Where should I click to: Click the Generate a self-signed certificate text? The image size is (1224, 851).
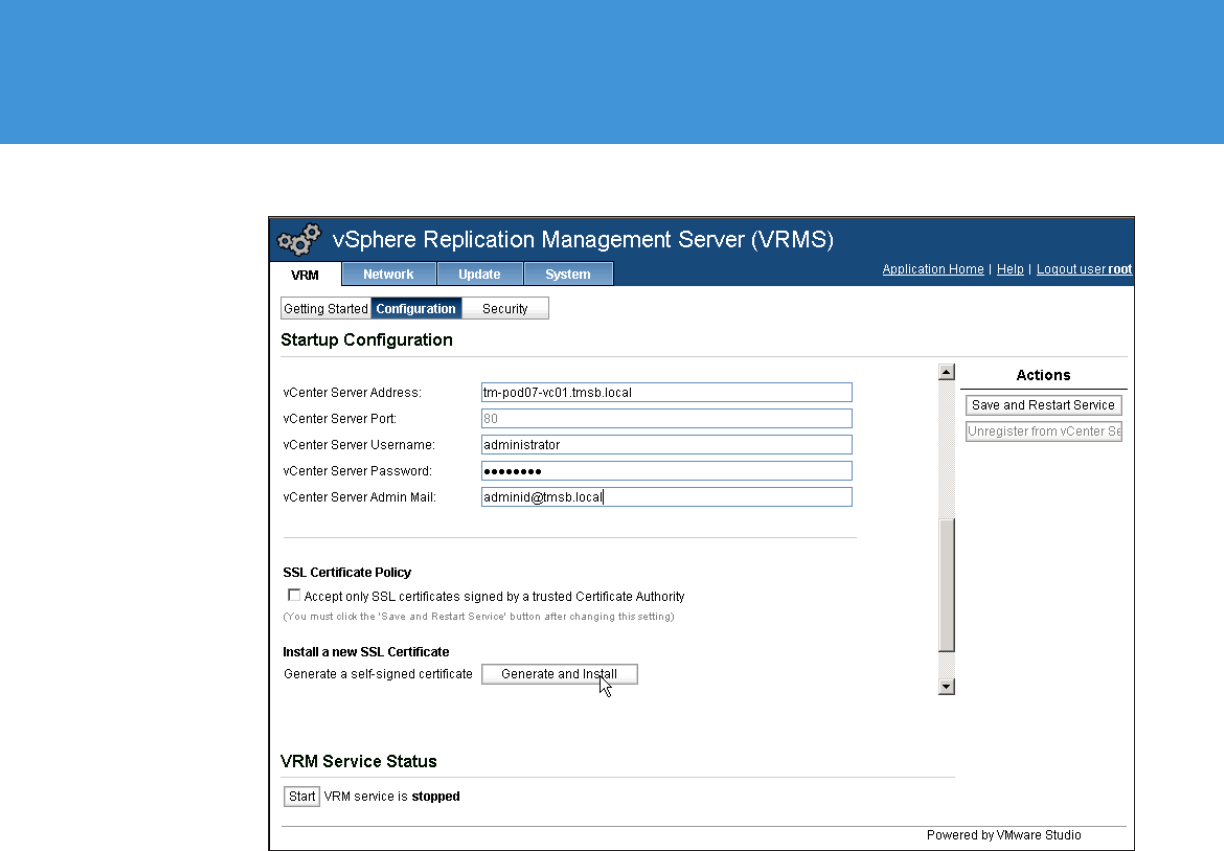click(x=378, y=674)
